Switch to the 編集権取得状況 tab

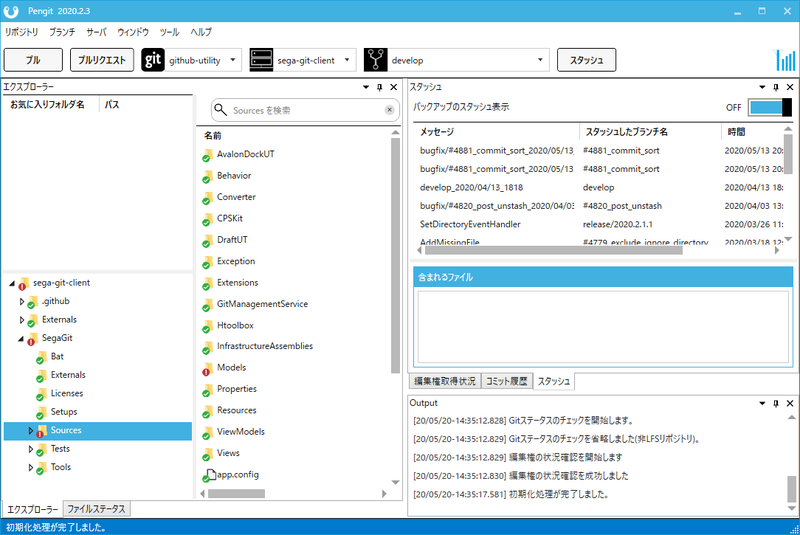pos(445,381)
